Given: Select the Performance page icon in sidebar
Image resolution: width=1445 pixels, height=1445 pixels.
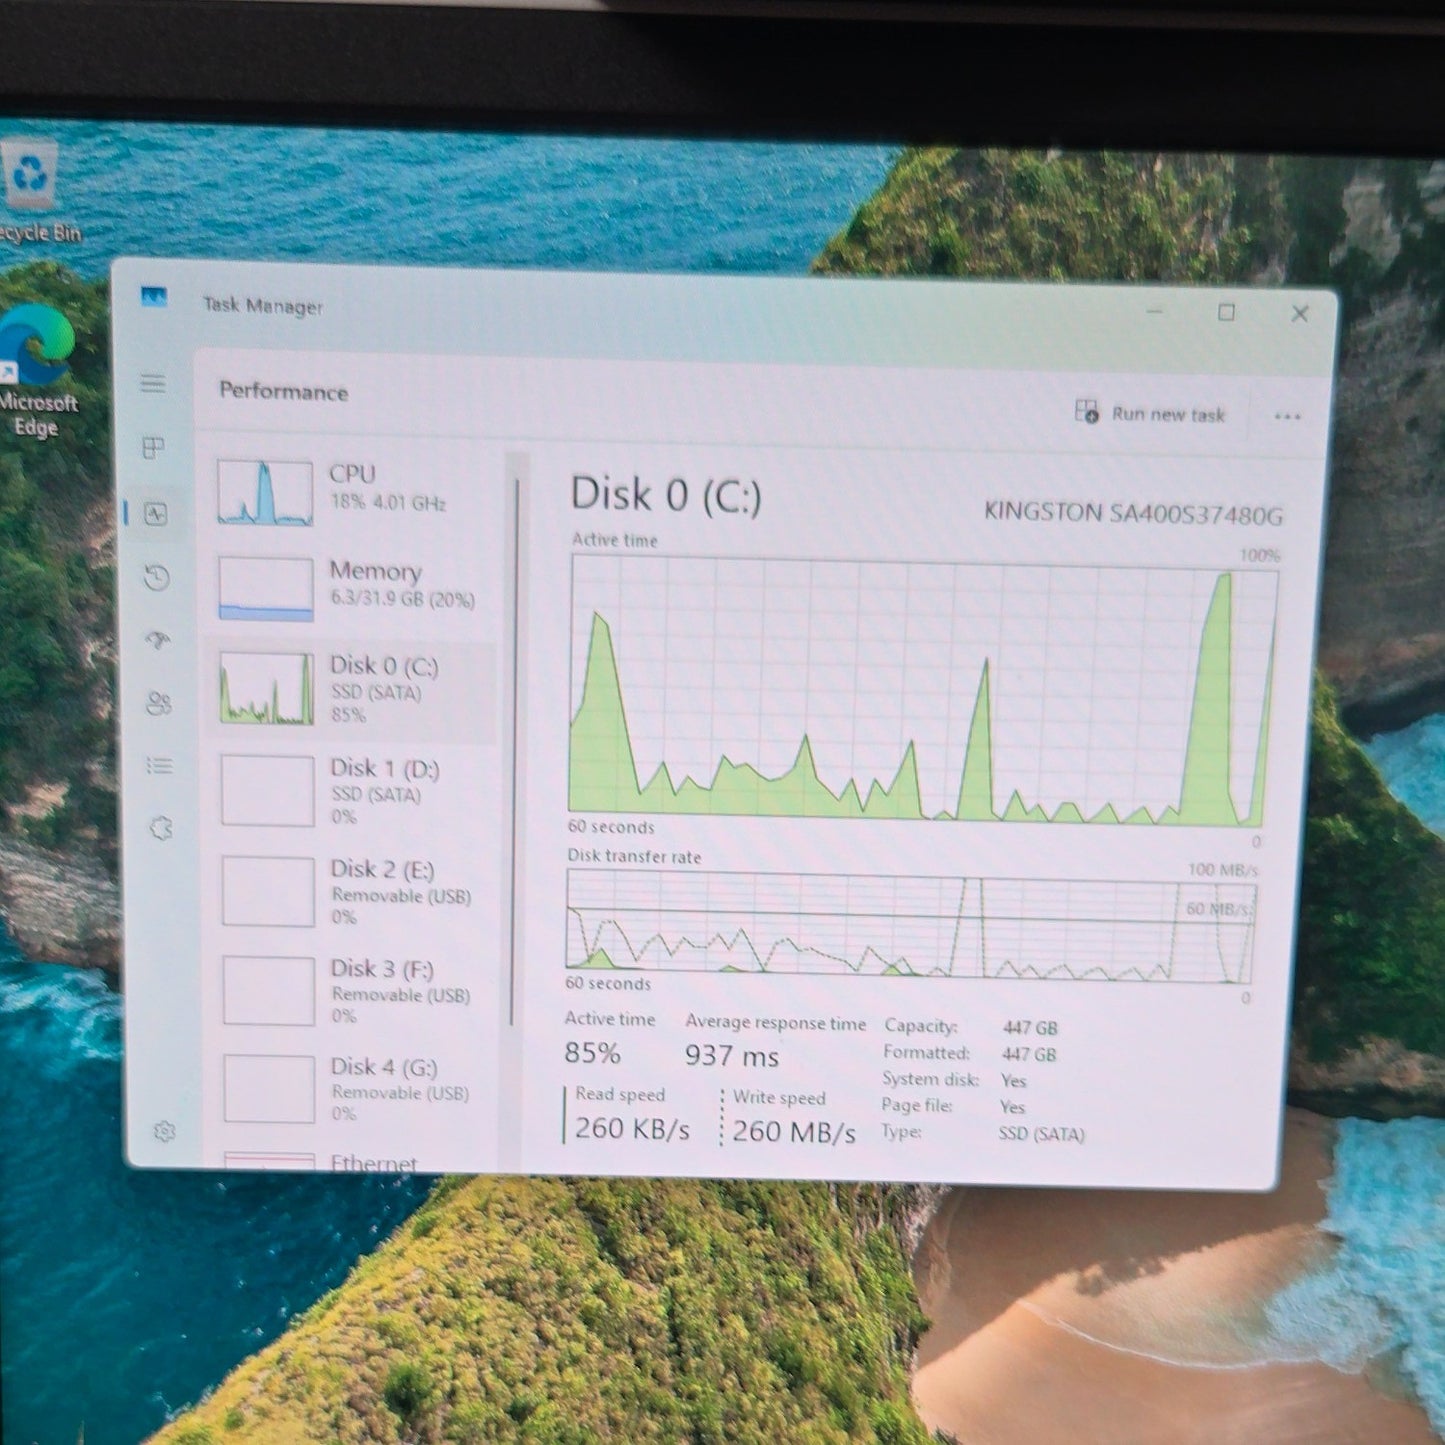Looking at the screenshot, I should (x=155, y=514).
